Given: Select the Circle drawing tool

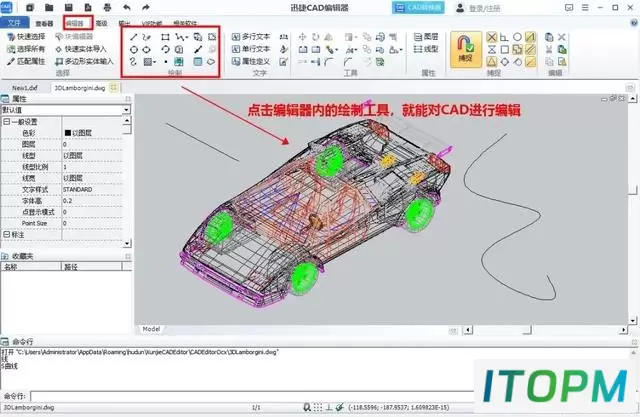Looking at the screenshot, I should (133, 50).
